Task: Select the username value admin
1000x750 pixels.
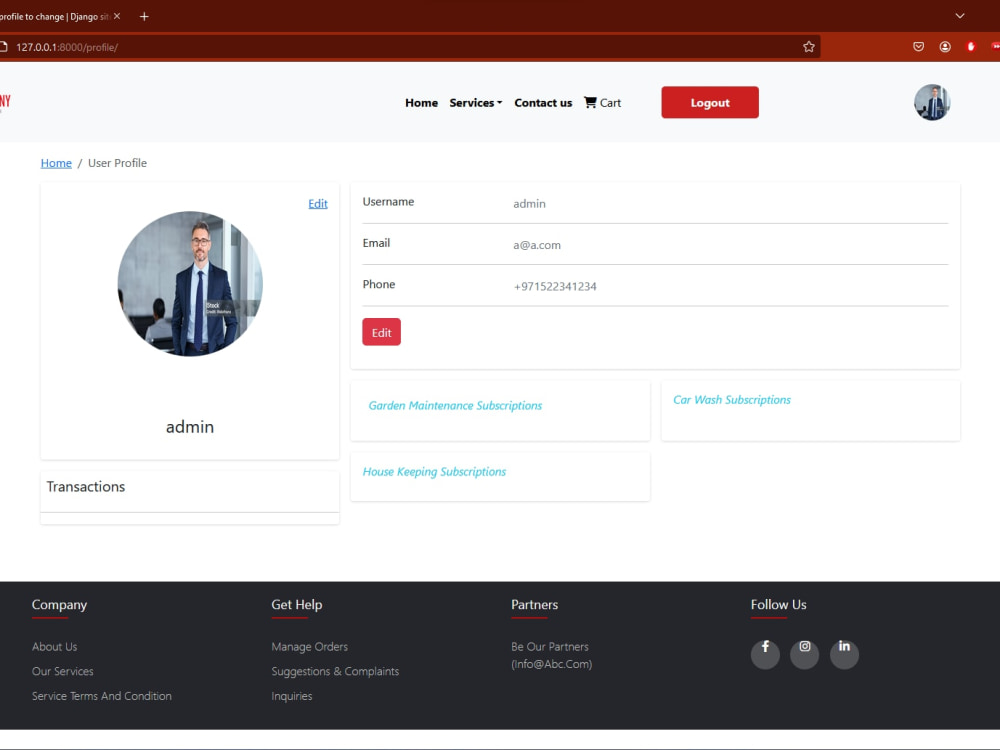Action: (x=529, y=204)
